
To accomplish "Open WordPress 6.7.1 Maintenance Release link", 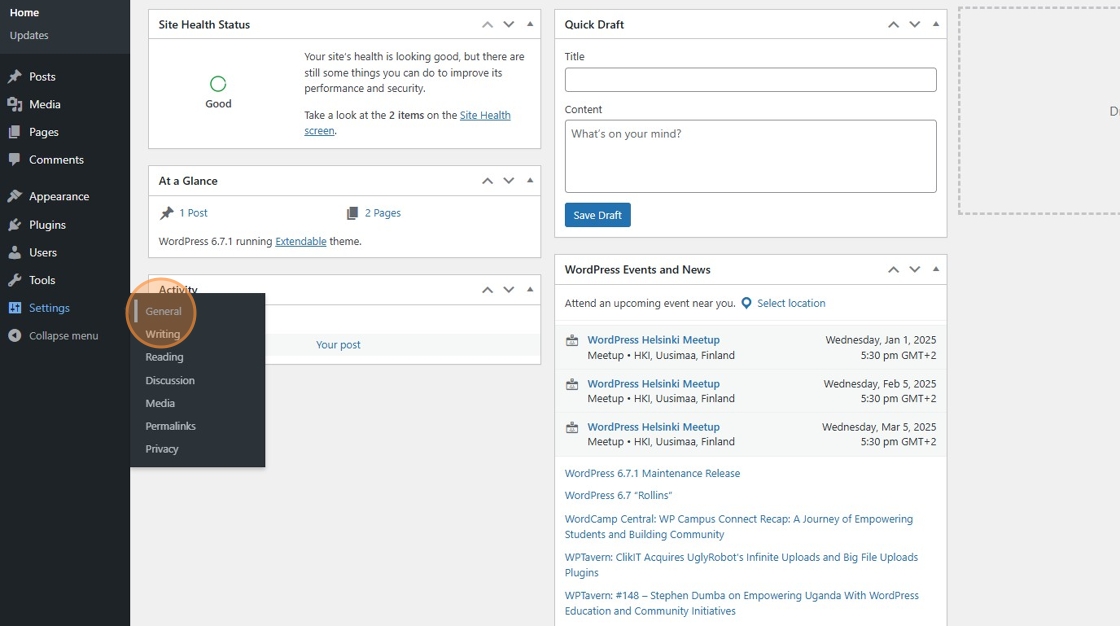I will point(652,473).
